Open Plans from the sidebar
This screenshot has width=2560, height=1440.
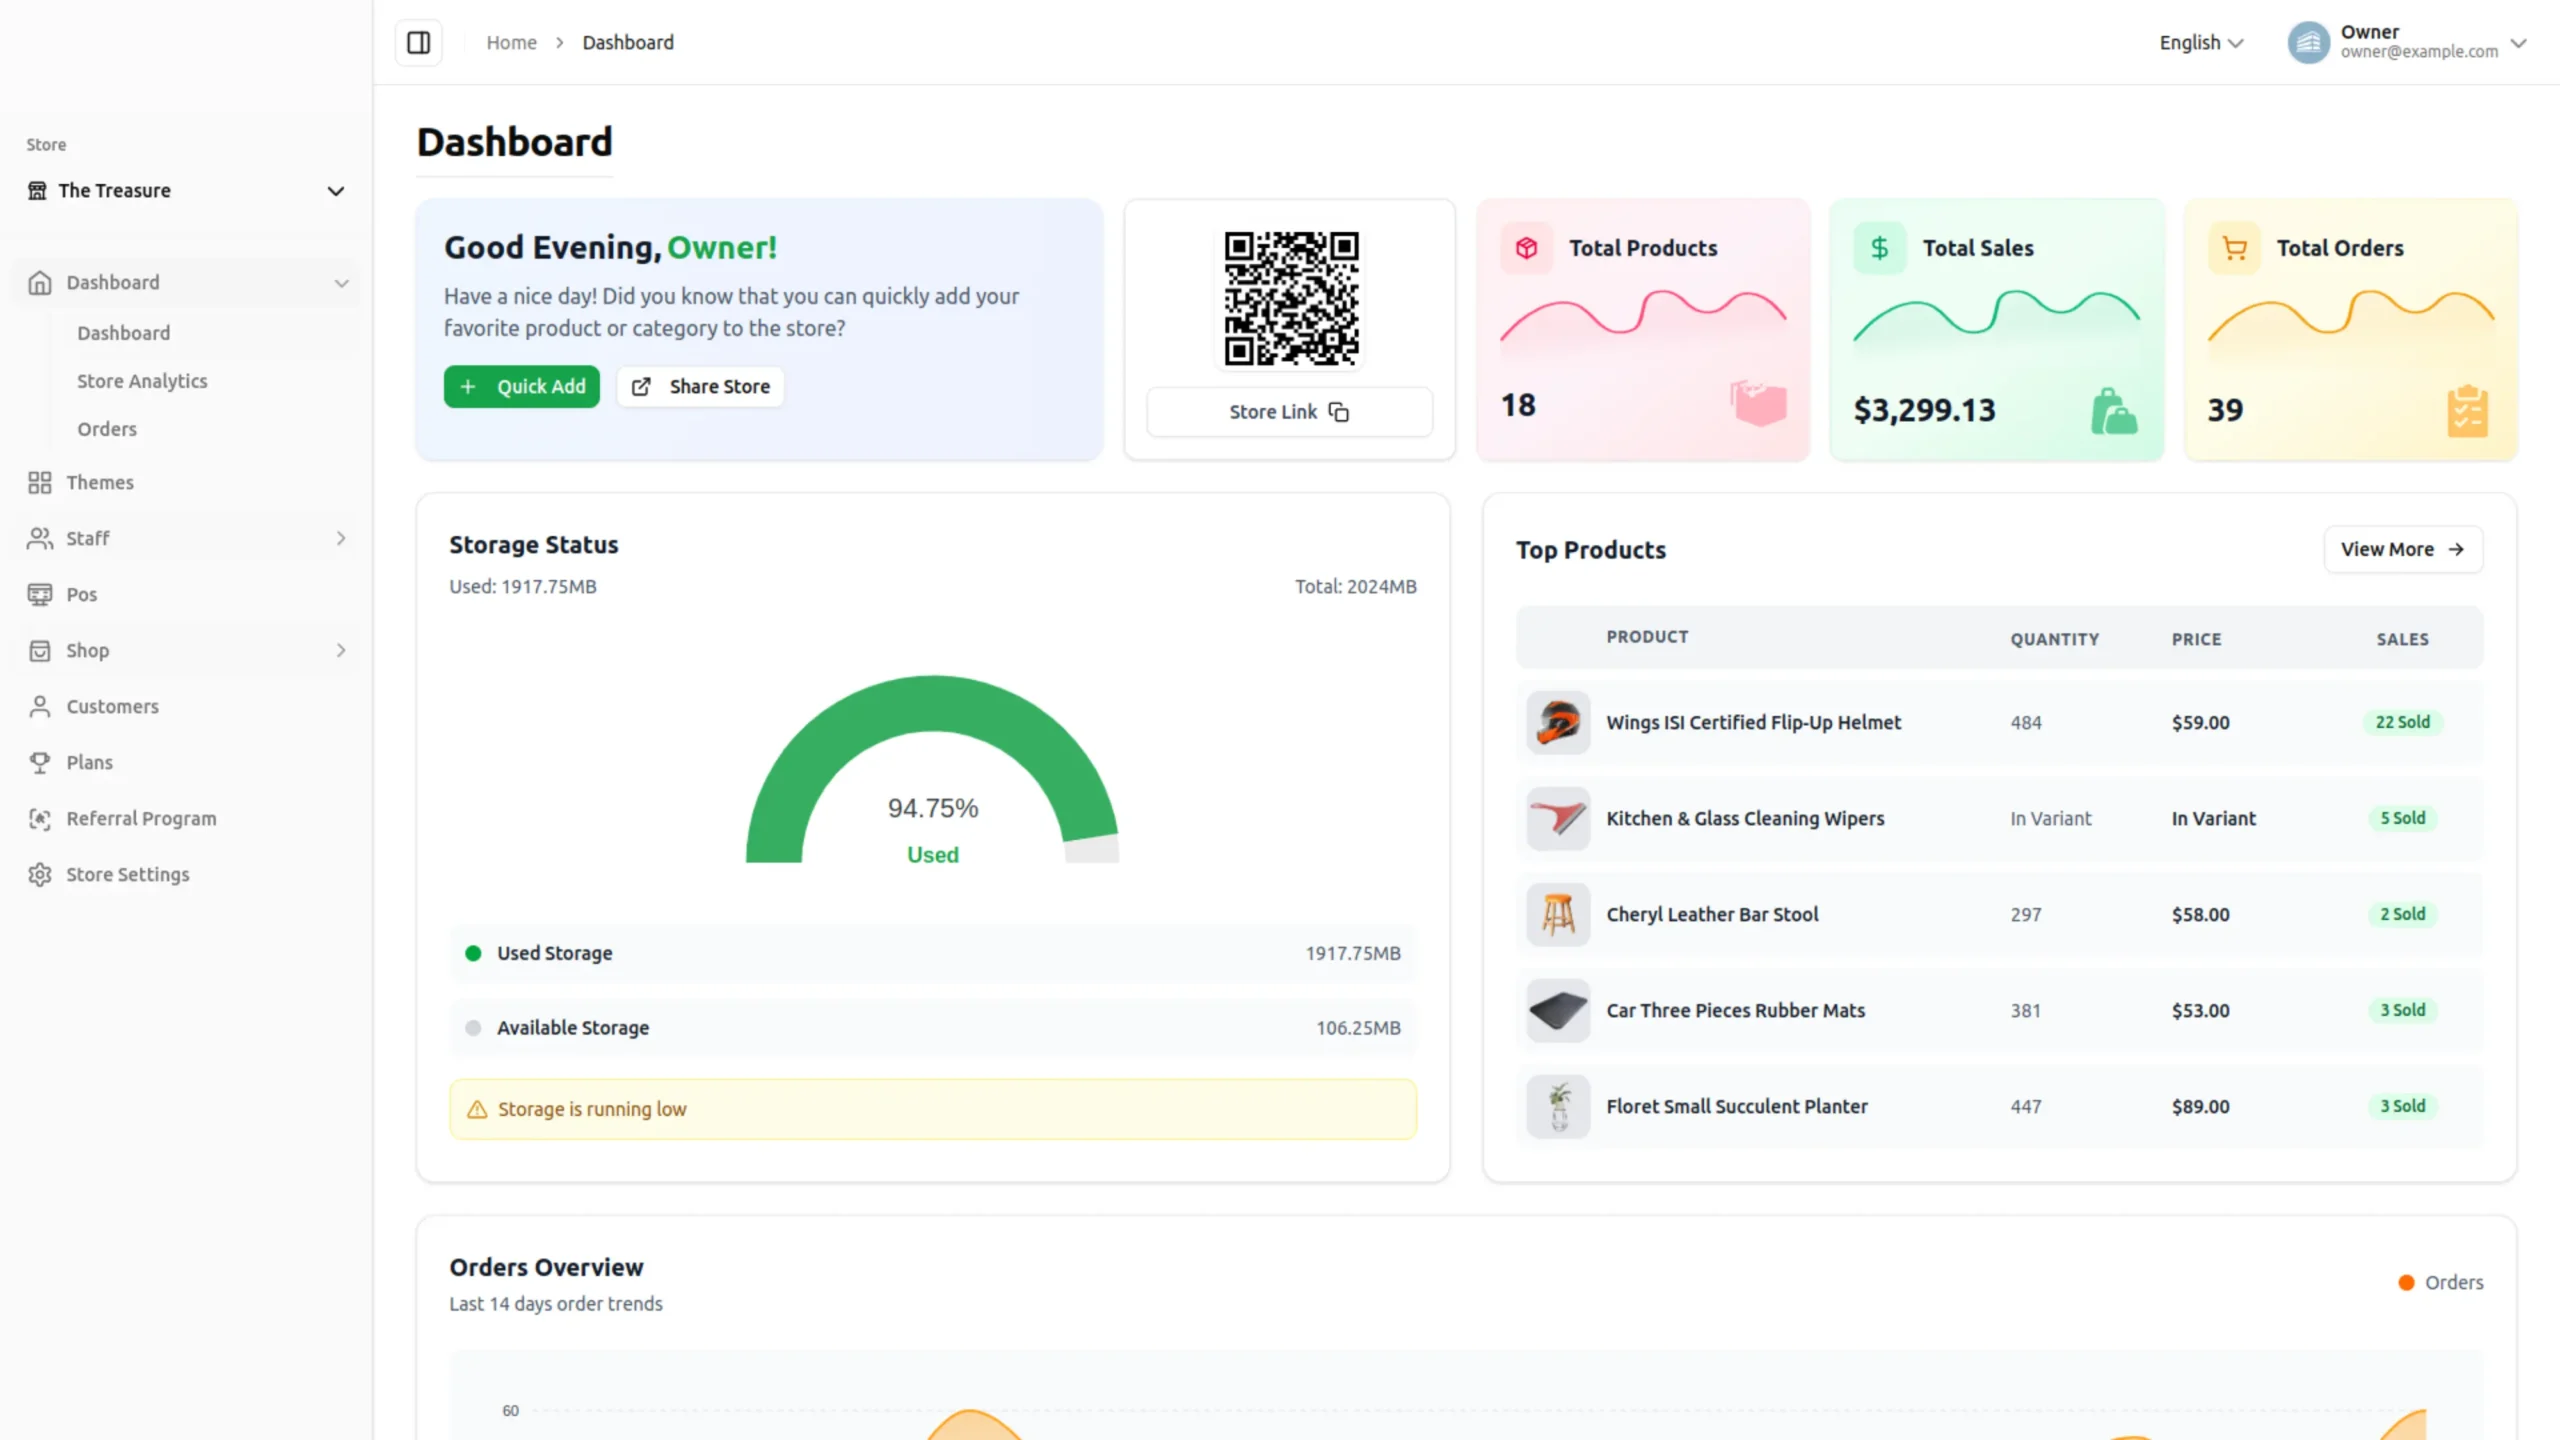pyautogui.click(x=88, y=762)
